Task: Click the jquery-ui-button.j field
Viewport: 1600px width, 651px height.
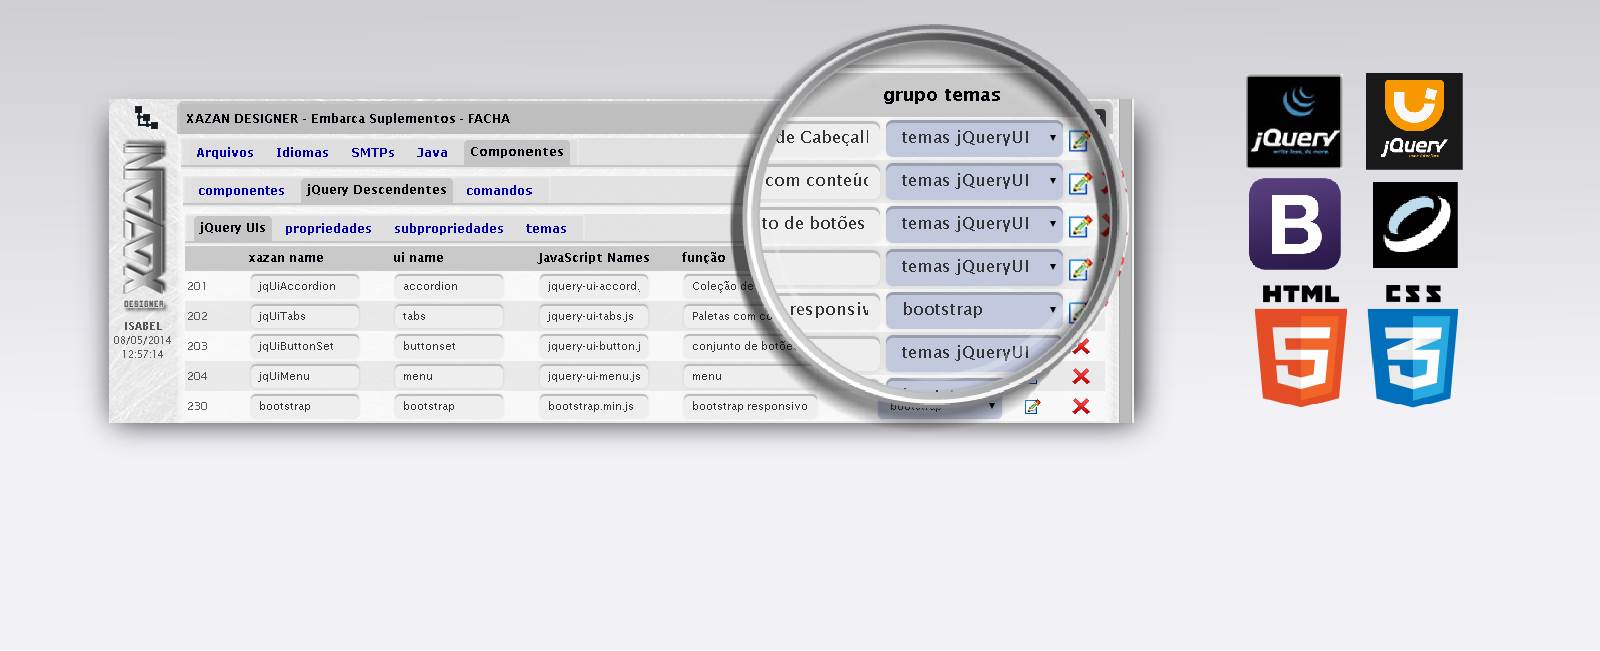Action: 594,347
